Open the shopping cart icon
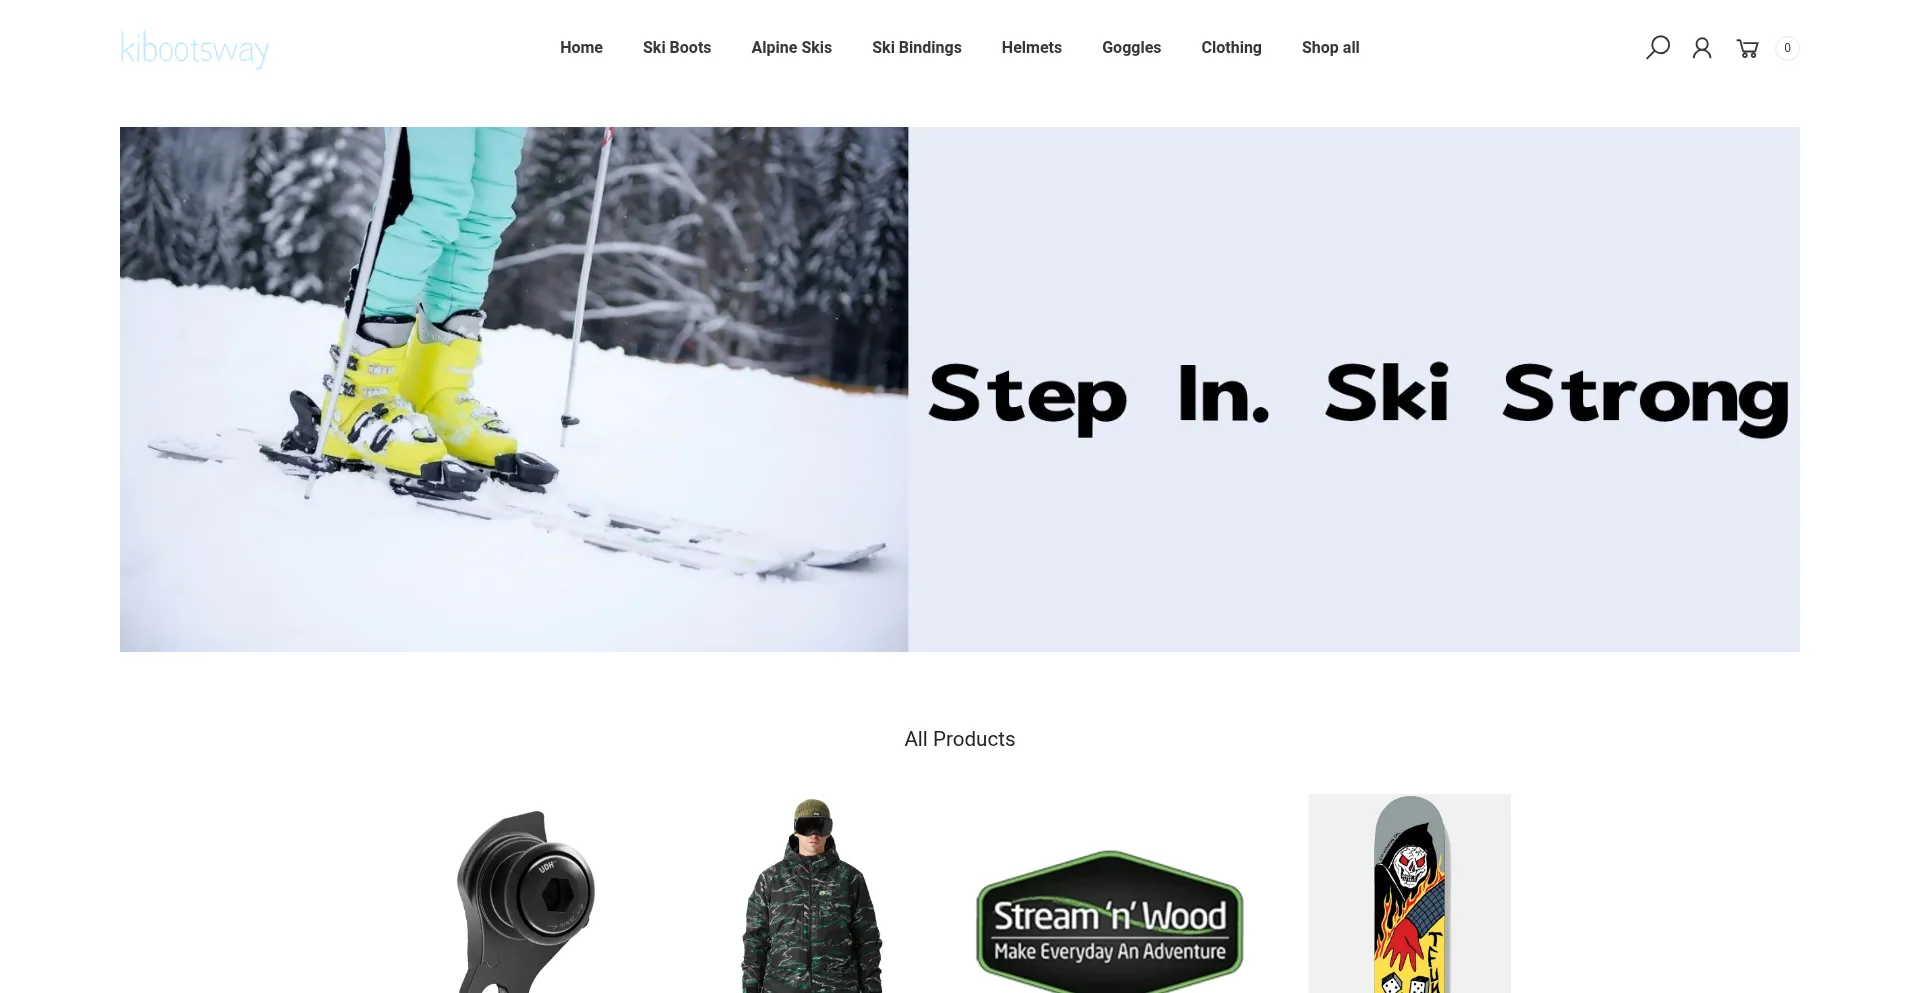Image resolution: width=1920 pixels, height=993 pixels. pyautogui.click(x=1747, y=48)
